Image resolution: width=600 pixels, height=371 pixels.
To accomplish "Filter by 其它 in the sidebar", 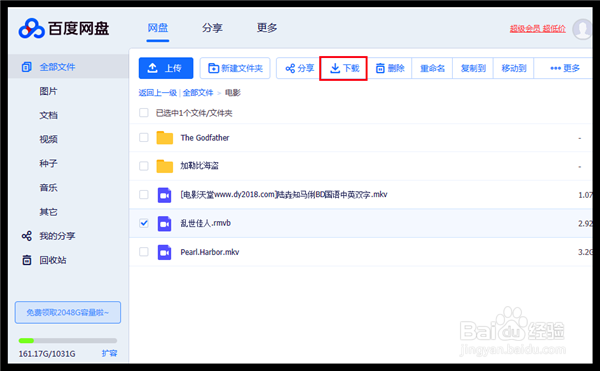I will coord(48,212).
